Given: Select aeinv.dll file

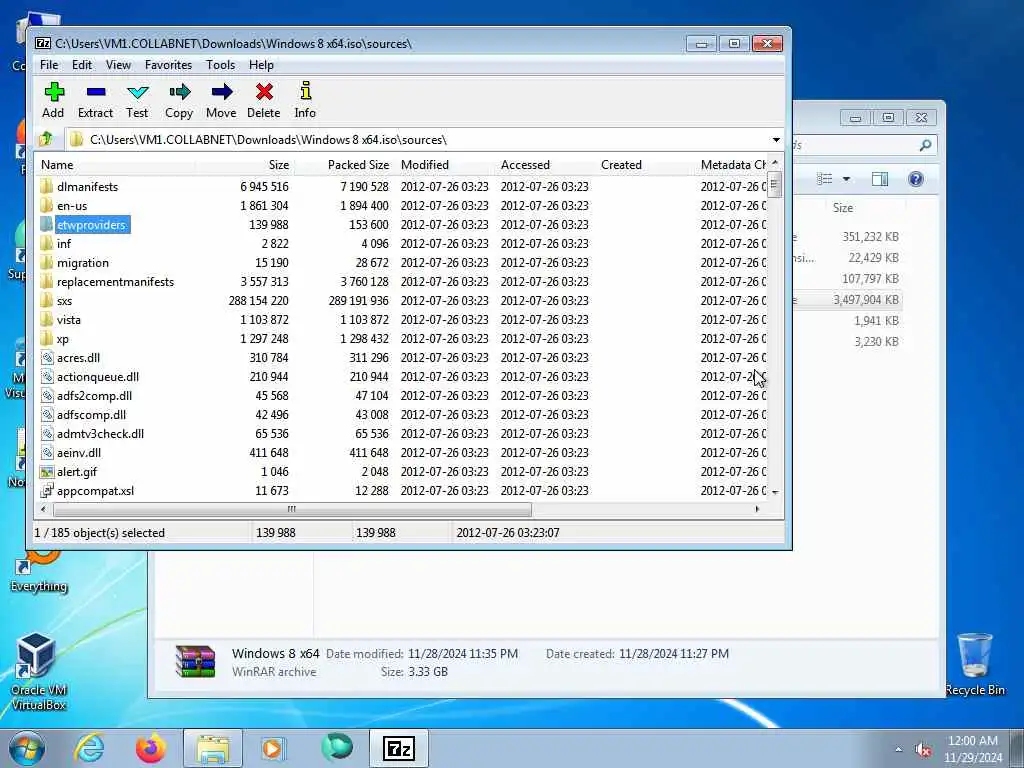Looking at the screenshot, I should (x=78, y=453).
